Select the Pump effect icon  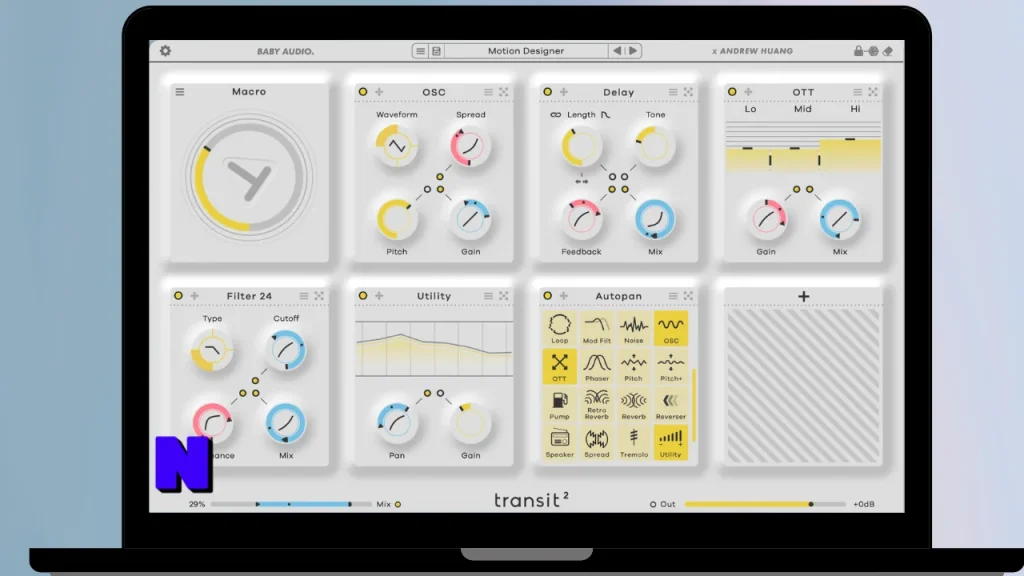560,405
